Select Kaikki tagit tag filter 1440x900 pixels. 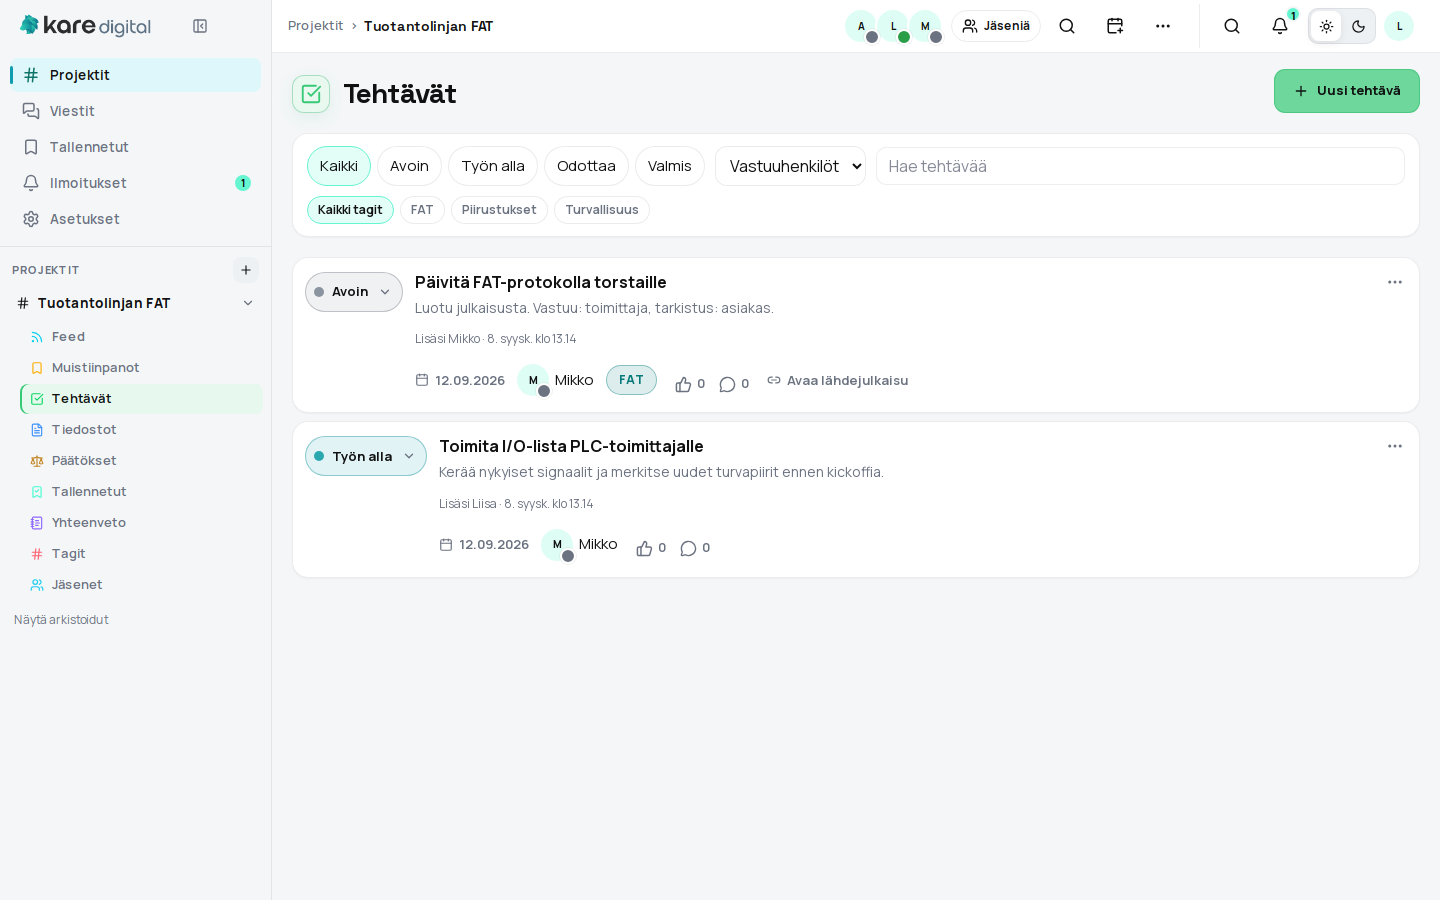click(x=350, y=210)
